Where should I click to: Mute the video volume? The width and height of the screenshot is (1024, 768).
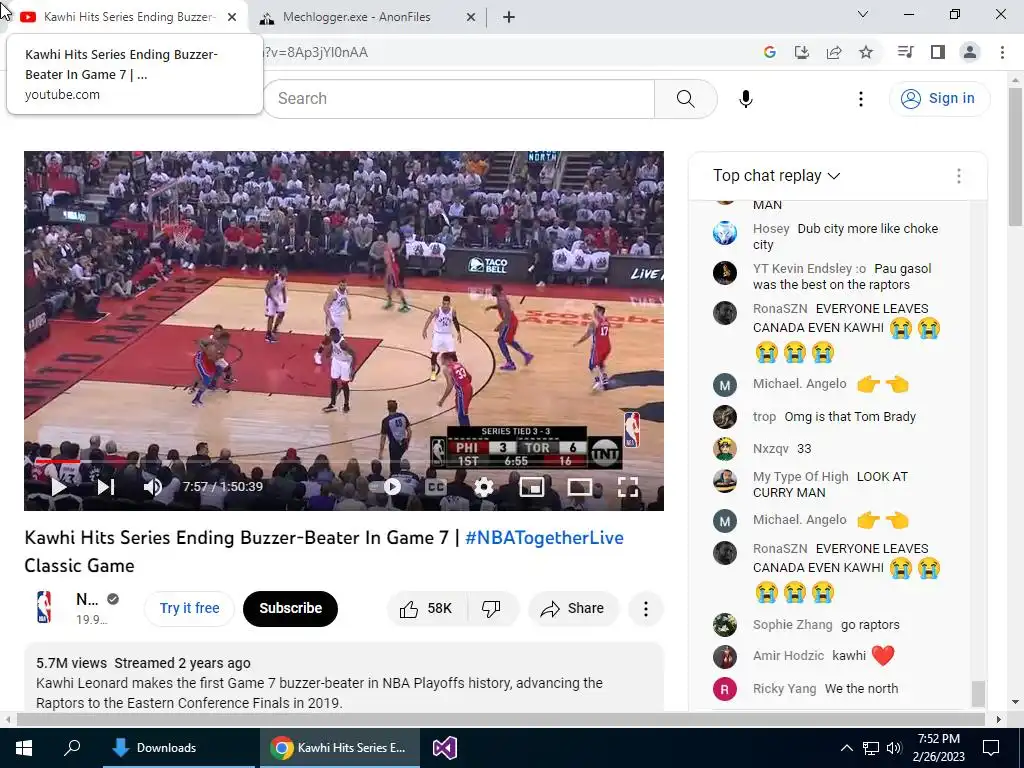pos(152,487)
